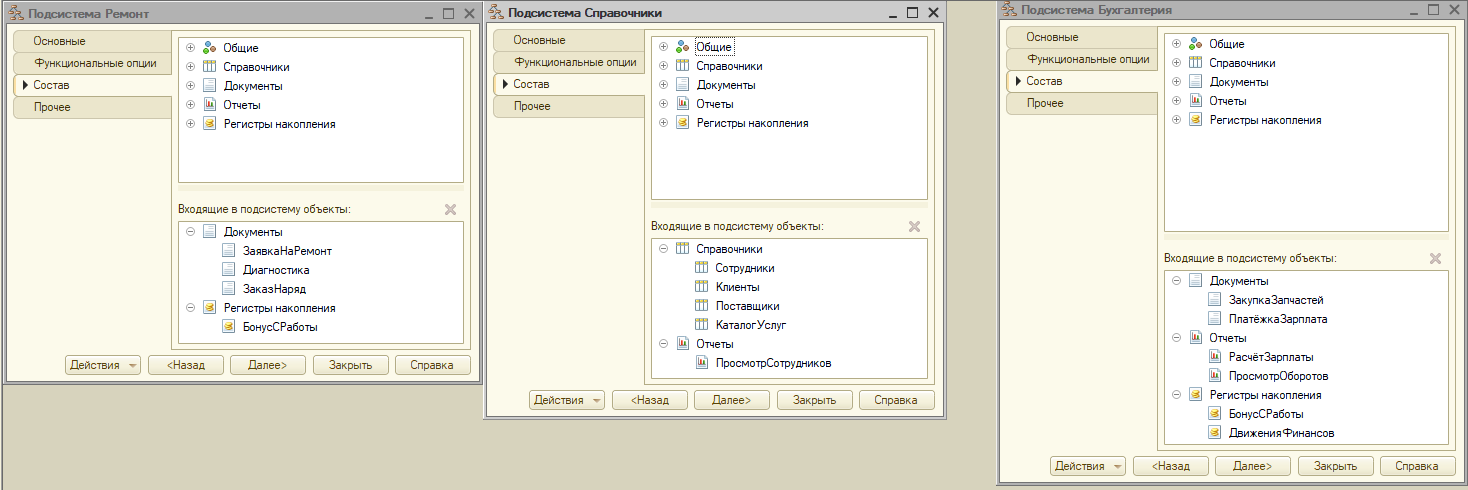
Task: Collapse Документы in Ремонт included objects list
Action: click(x=190, y=232)
